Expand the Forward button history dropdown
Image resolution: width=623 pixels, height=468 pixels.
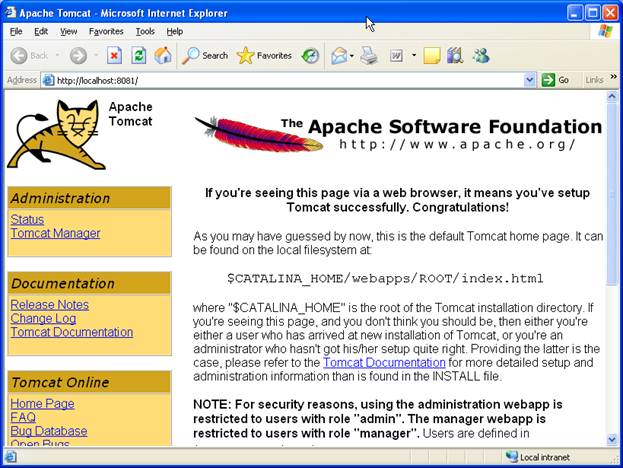coord(96,55)
